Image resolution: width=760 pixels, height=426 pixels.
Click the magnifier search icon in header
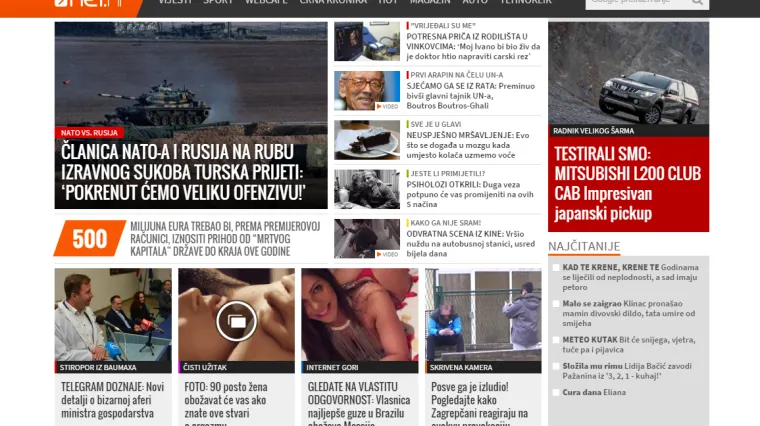click(x=697, y=2)
